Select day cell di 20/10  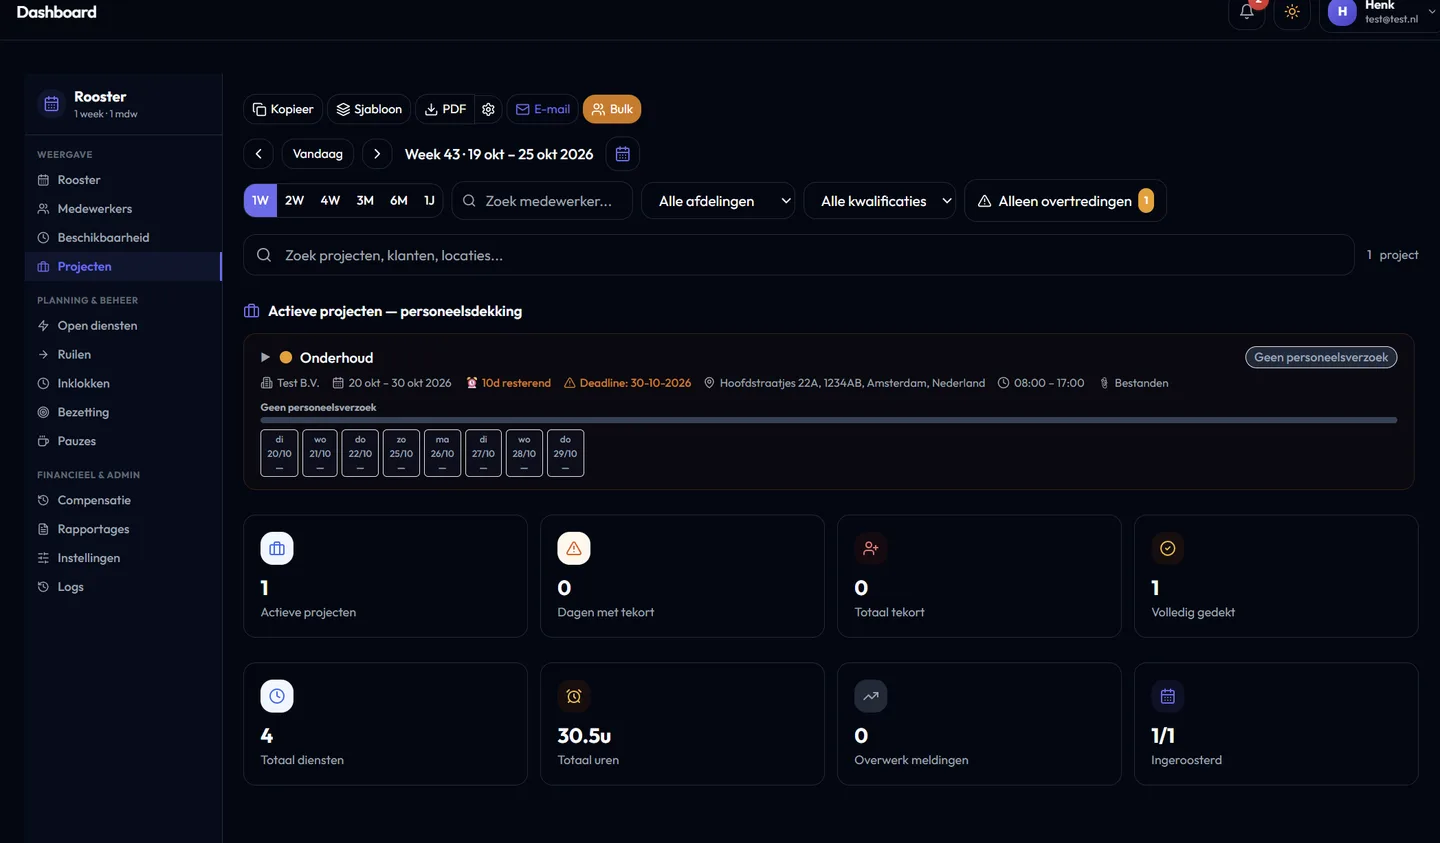[279, 453]
